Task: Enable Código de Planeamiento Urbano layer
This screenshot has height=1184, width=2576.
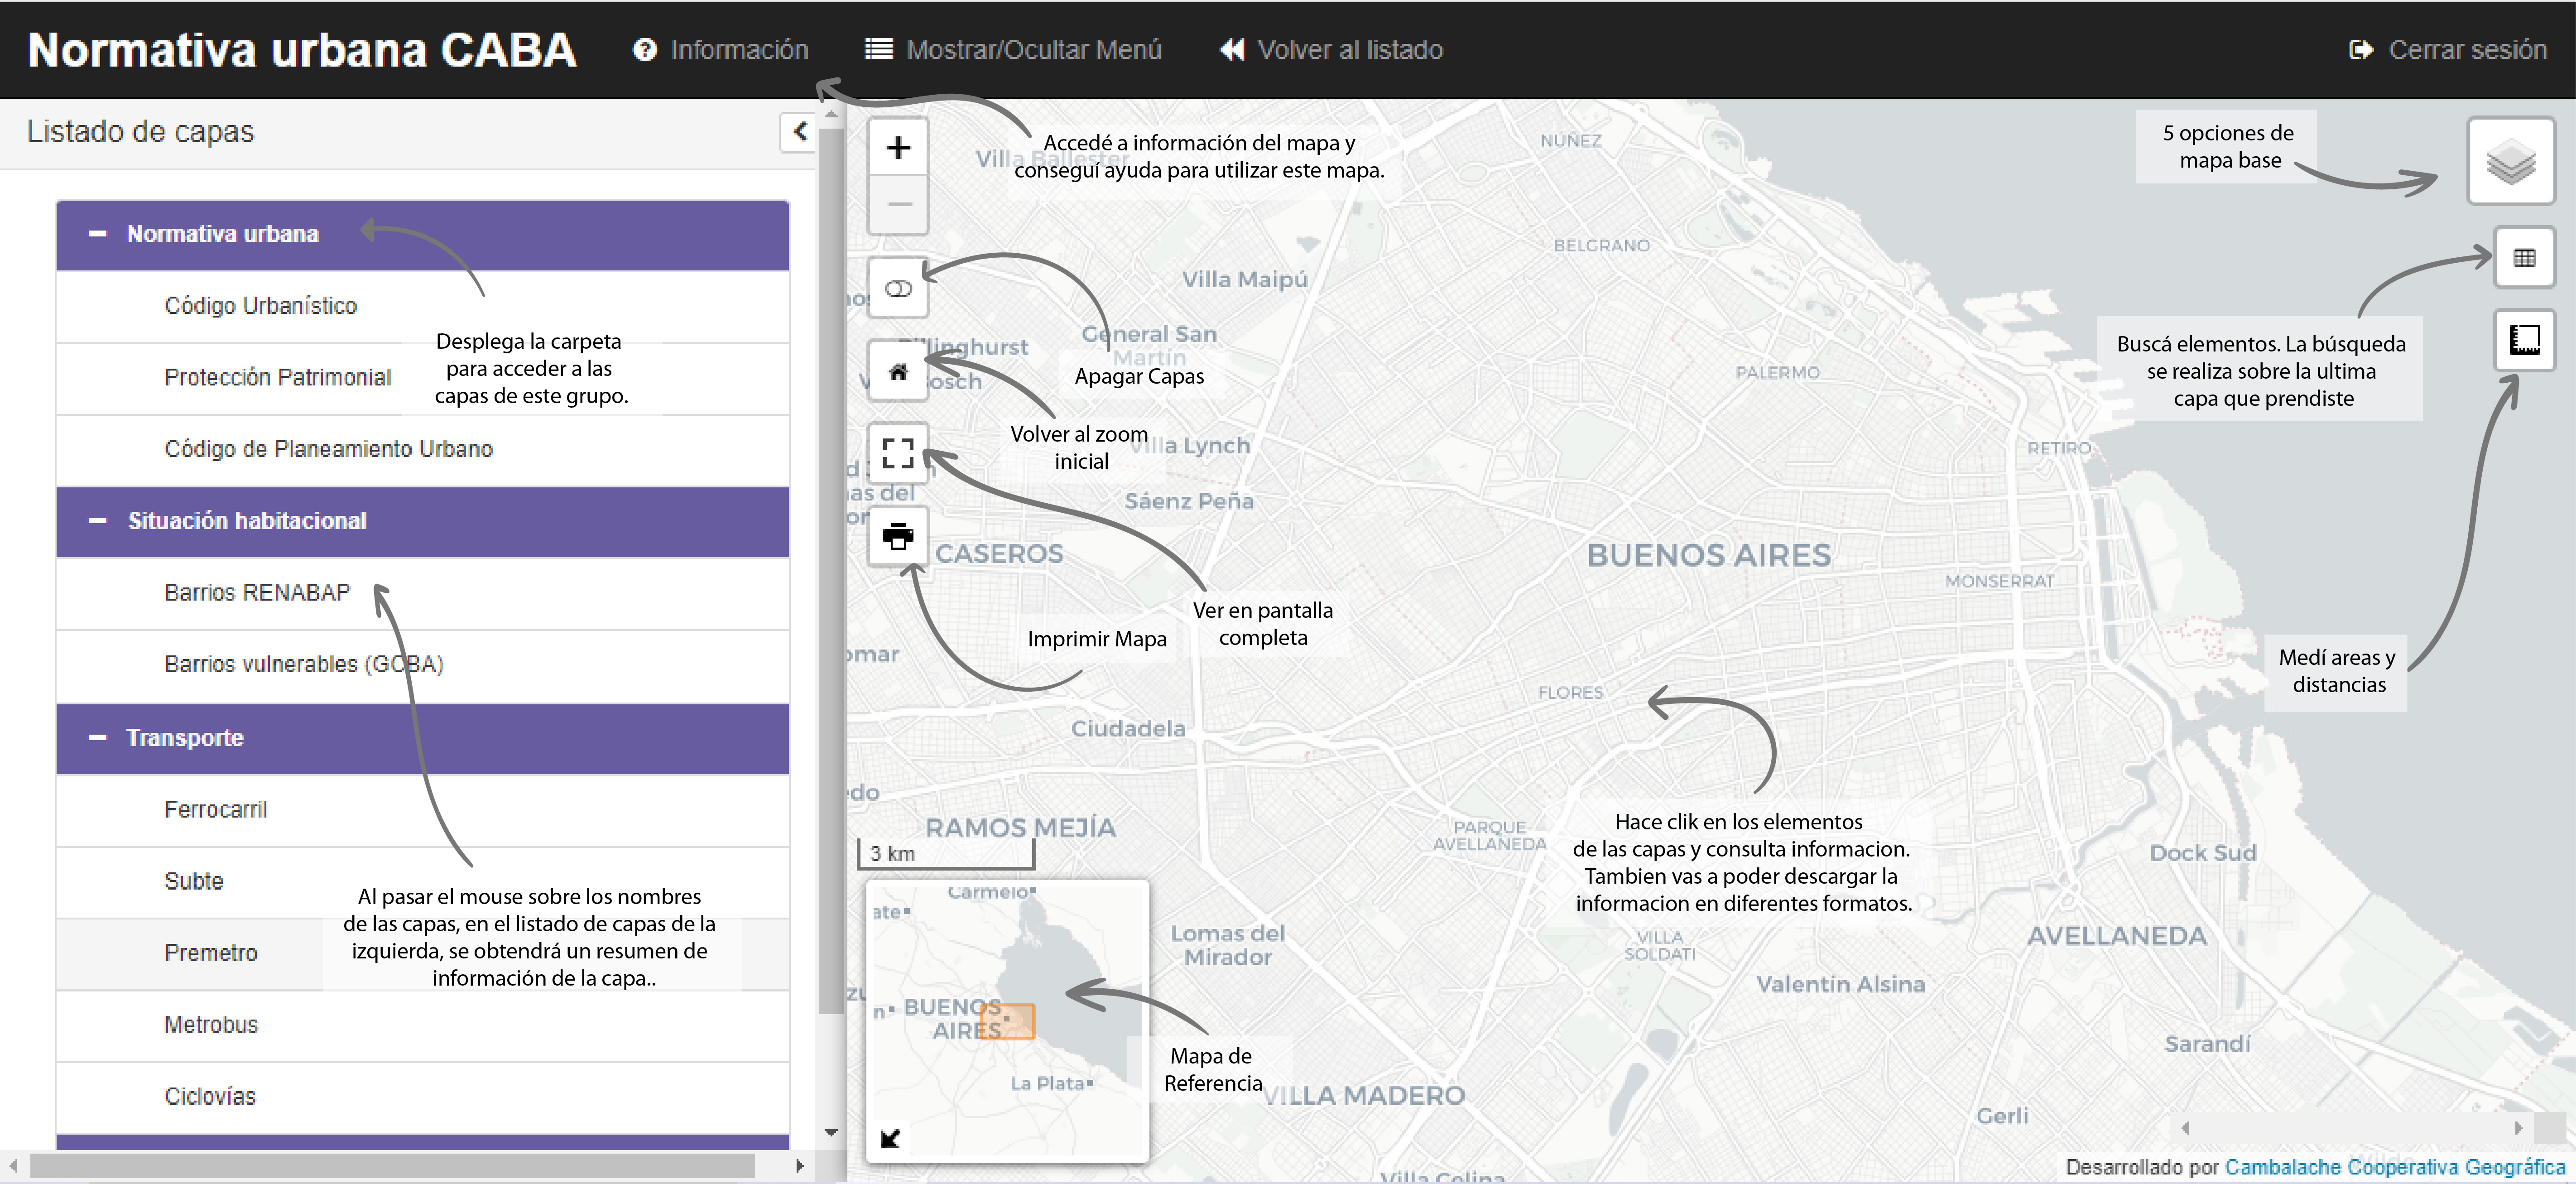Action: point(422,450)
